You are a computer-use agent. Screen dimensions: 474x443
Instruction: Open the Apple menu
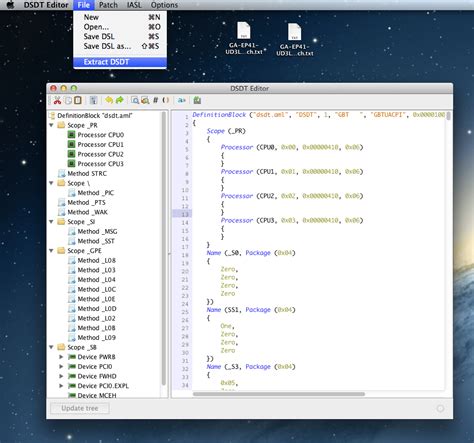point(10,5)
